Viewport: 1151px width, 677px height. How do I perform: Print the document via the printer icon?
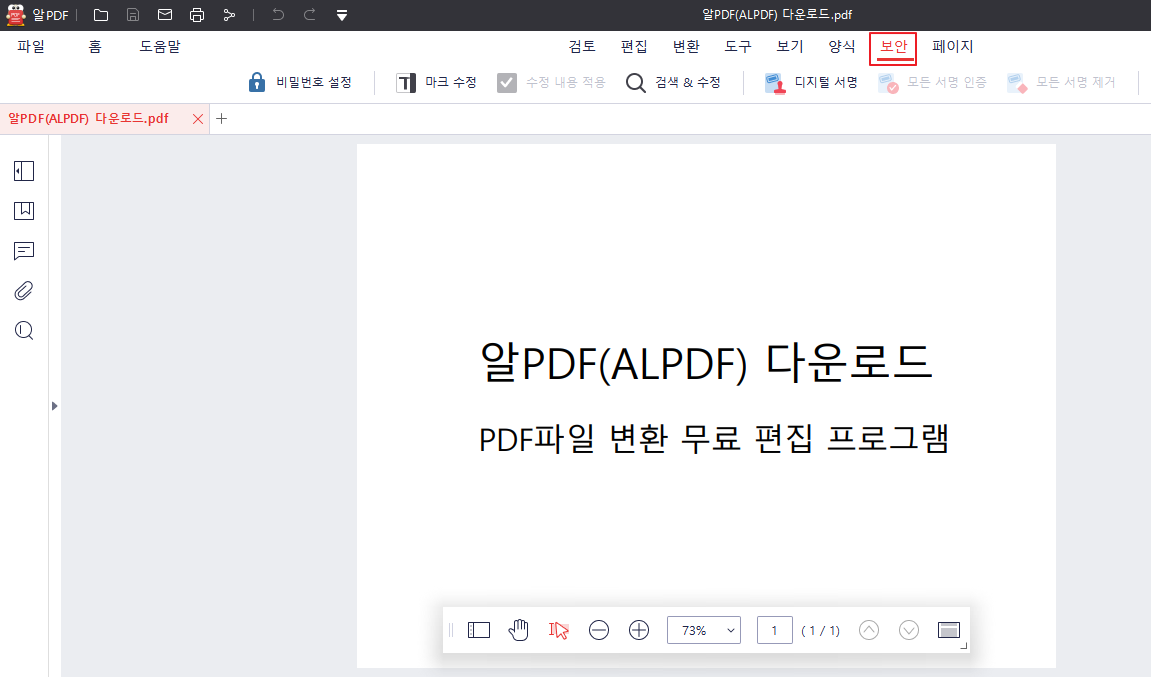[197, 15]
